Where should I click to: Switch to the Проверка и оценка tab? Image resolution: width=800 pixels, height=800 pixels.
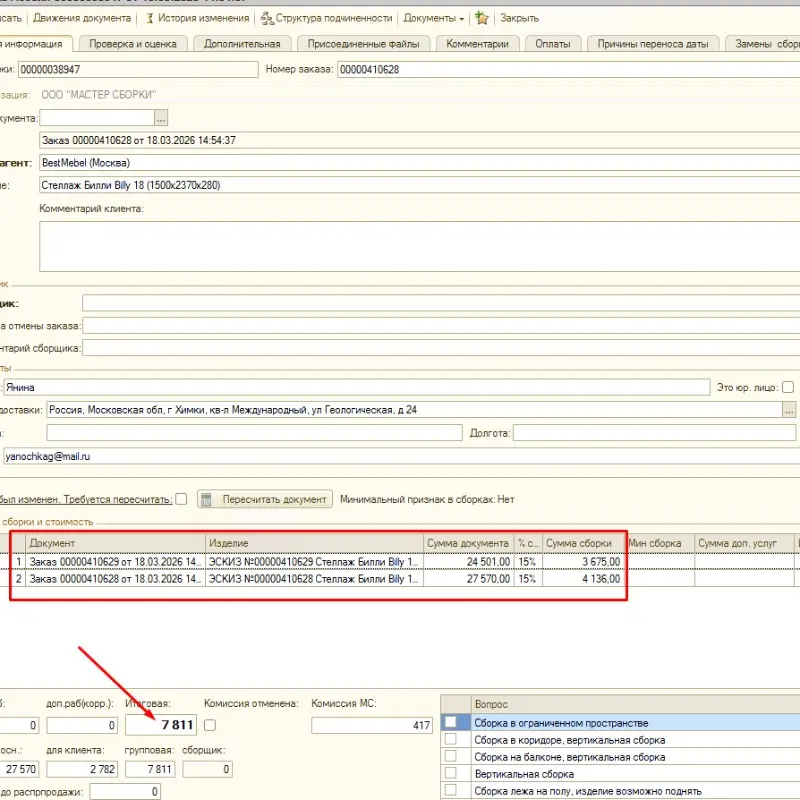(132, 44)
